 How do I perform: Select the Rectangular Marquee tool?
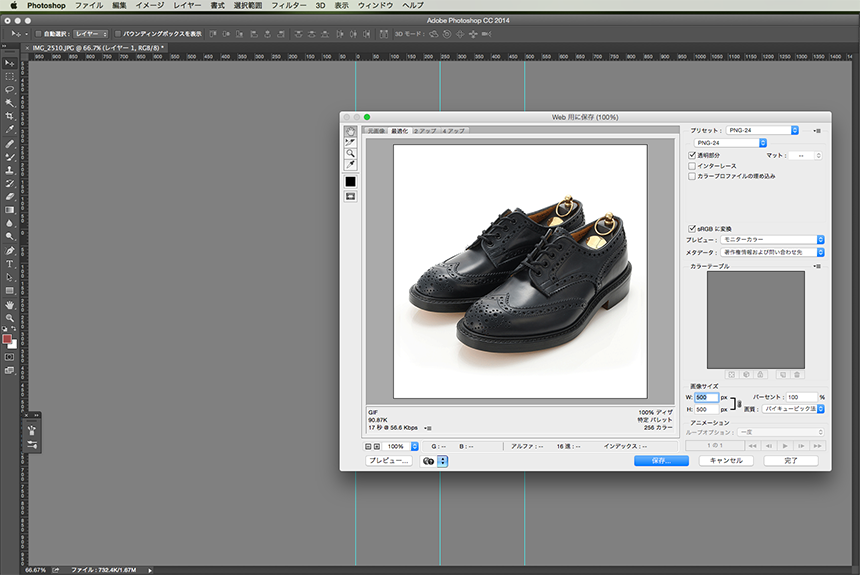click(x=9, y=76)
